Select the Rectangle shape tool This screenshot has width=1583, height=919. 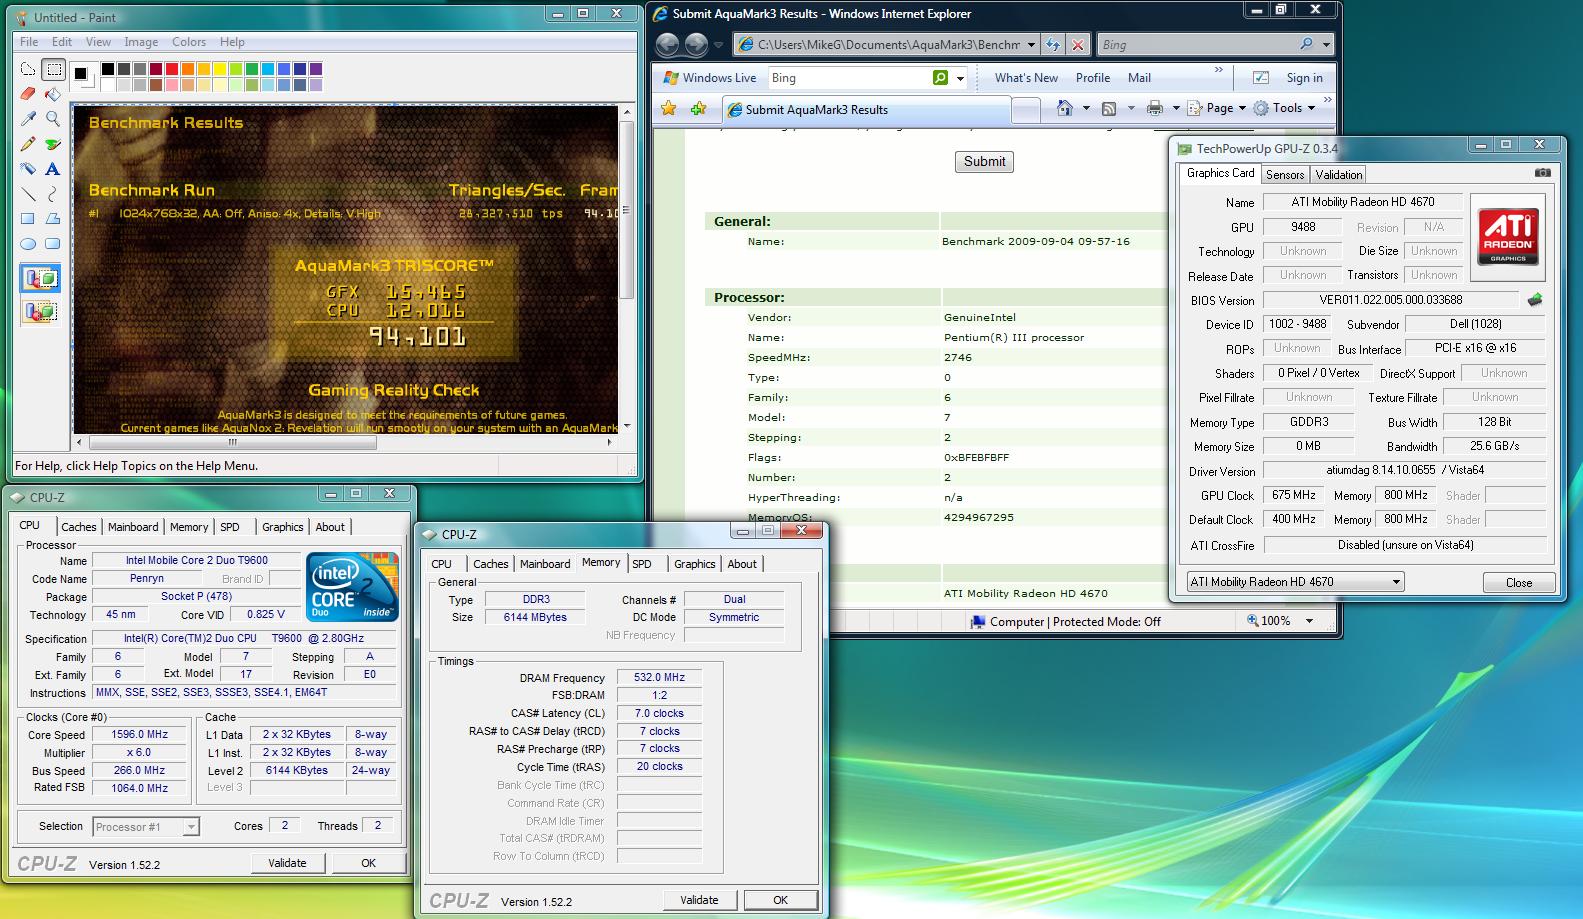point(28,218)
